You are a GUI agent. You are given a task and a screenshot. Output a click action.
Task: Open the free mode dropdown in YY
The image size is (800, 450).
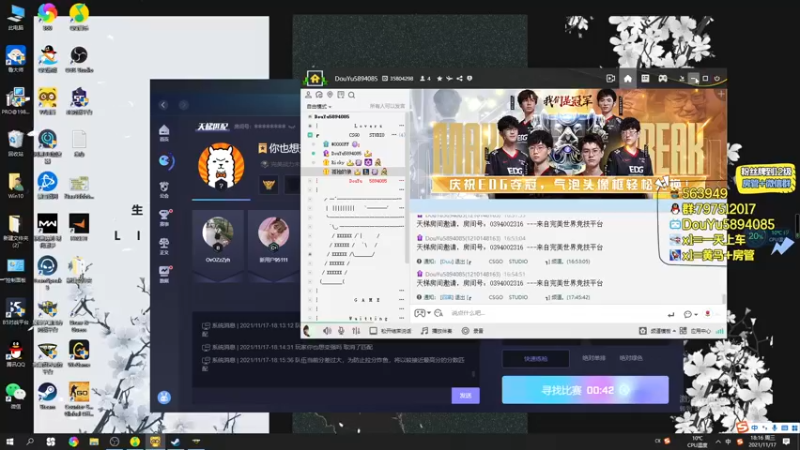(319, 106)
